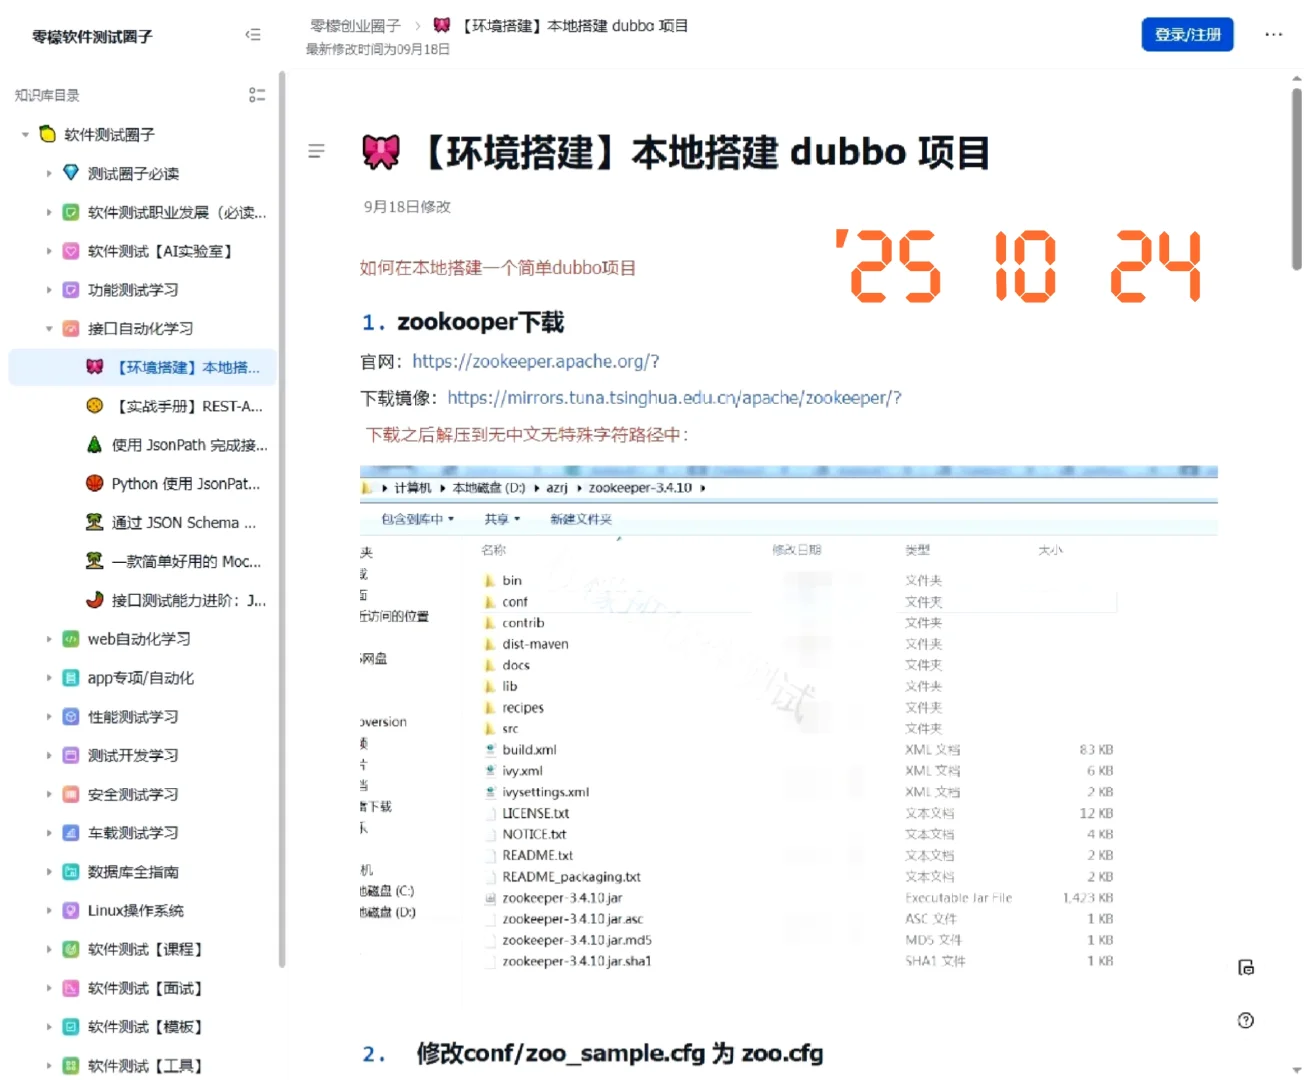1304x1080 pixels.
Task: Click the Christmas tree icon for JsonPath article
Action: coord(92,444)
